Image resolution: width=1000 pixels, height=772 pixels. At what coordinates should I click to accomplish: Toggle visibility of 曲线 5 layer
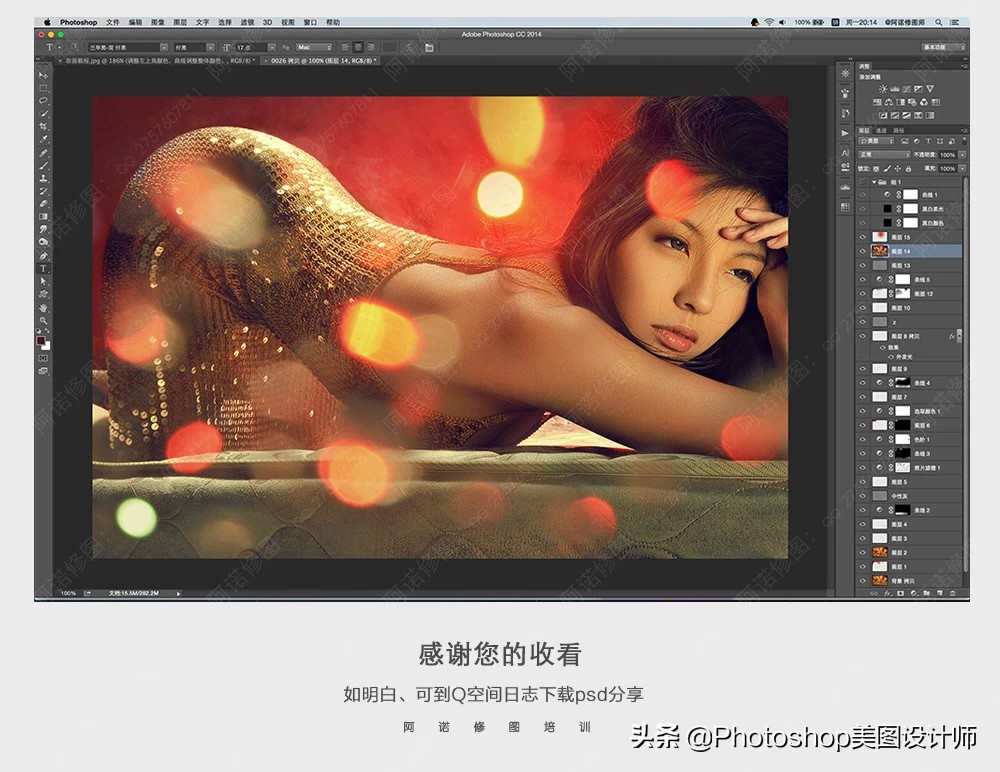click(863, 279)
